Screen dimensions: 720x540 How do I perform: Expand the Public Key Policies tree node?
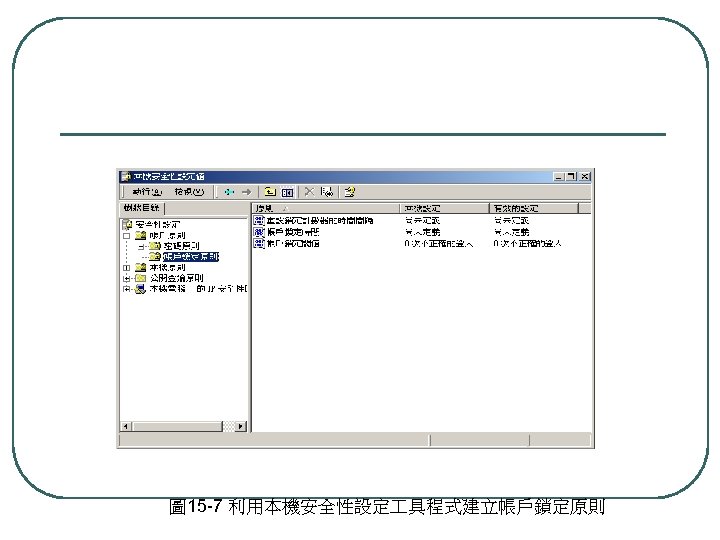pyautogui.click(x=127, y=278)
